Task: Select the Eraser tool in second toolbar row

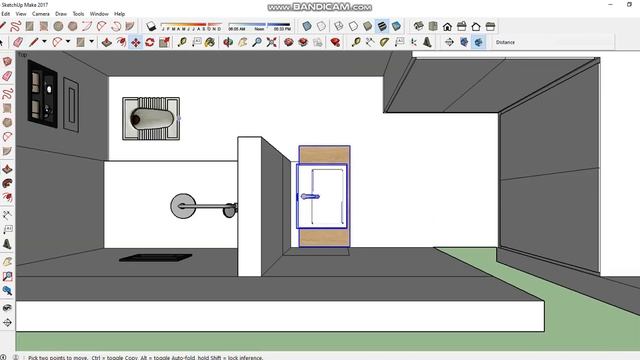Action: [18, 42]
